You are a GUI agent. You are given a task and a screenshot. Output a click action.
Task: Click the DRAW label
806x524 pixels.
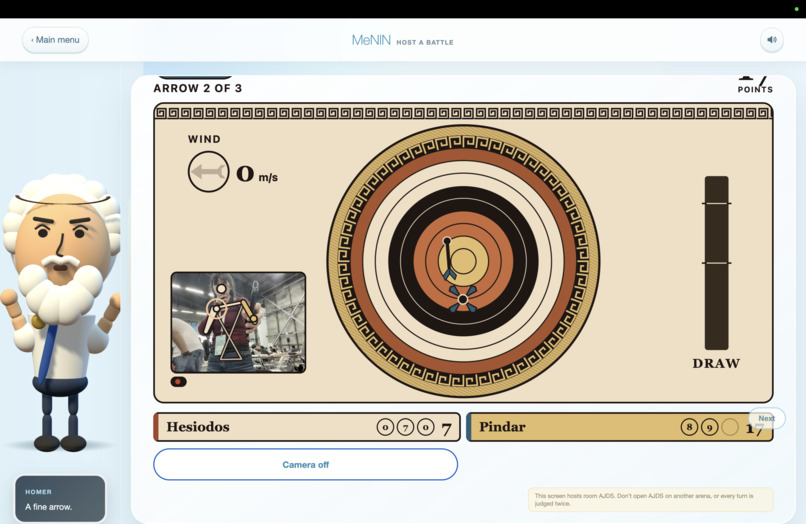coord(717,364)
